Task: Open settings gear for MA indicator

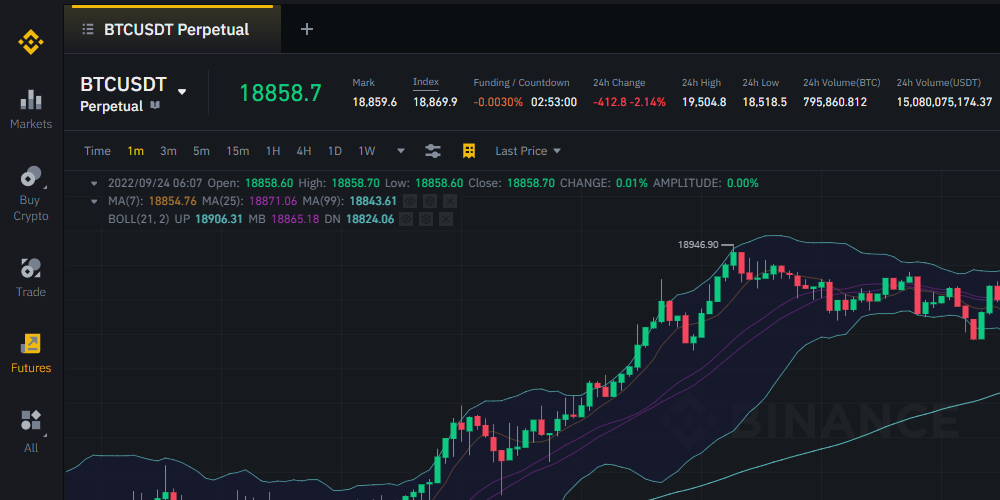Action: pyautogui.click(x=430, y=202)
